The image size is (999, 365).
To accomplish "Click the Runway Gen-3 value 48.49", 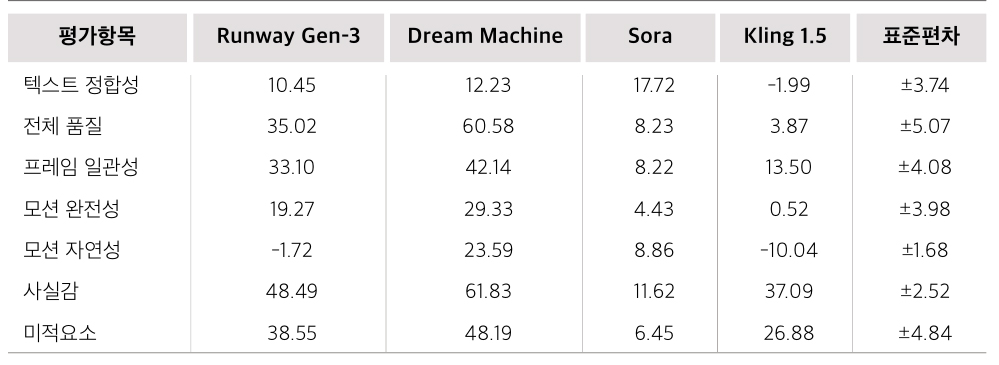I will (x=292, y=292).
